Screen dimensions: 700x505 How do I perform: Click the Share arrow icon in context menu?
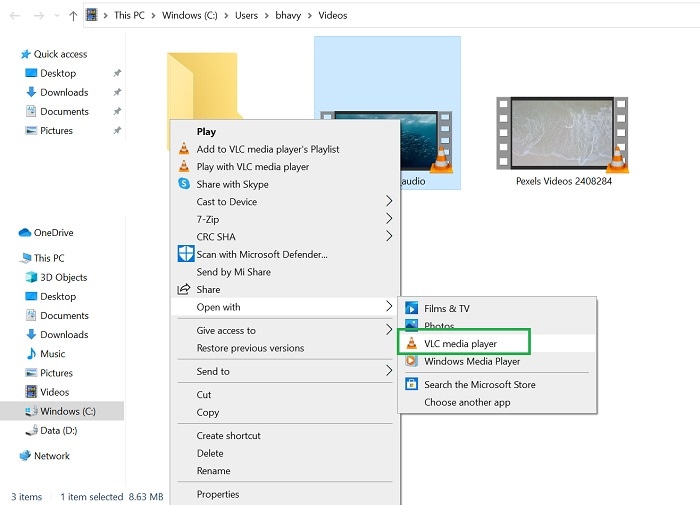(184, 289)
